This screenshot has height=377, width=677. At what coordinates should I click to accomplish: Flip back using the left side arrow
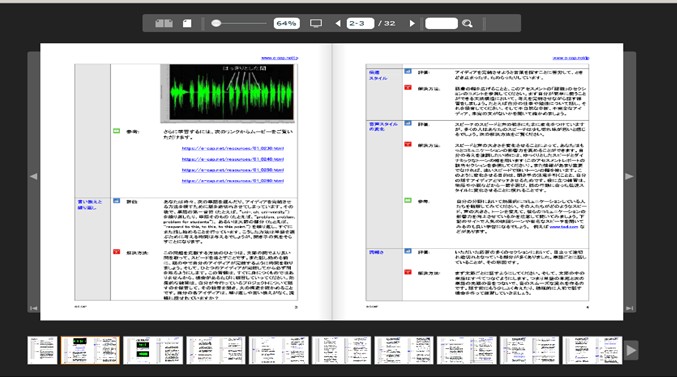(33, 176)
